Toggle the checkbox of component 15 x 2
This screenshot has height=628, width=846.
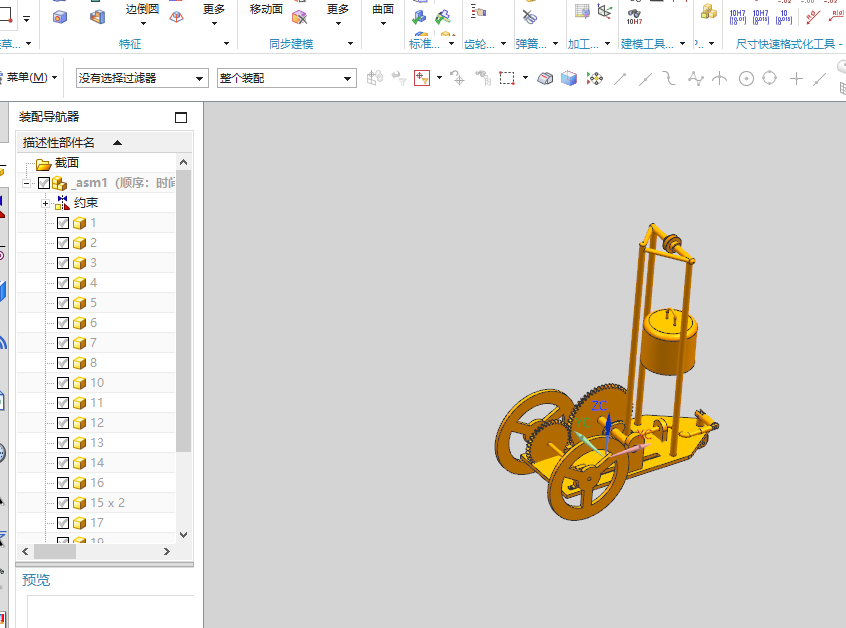point(63,503)
